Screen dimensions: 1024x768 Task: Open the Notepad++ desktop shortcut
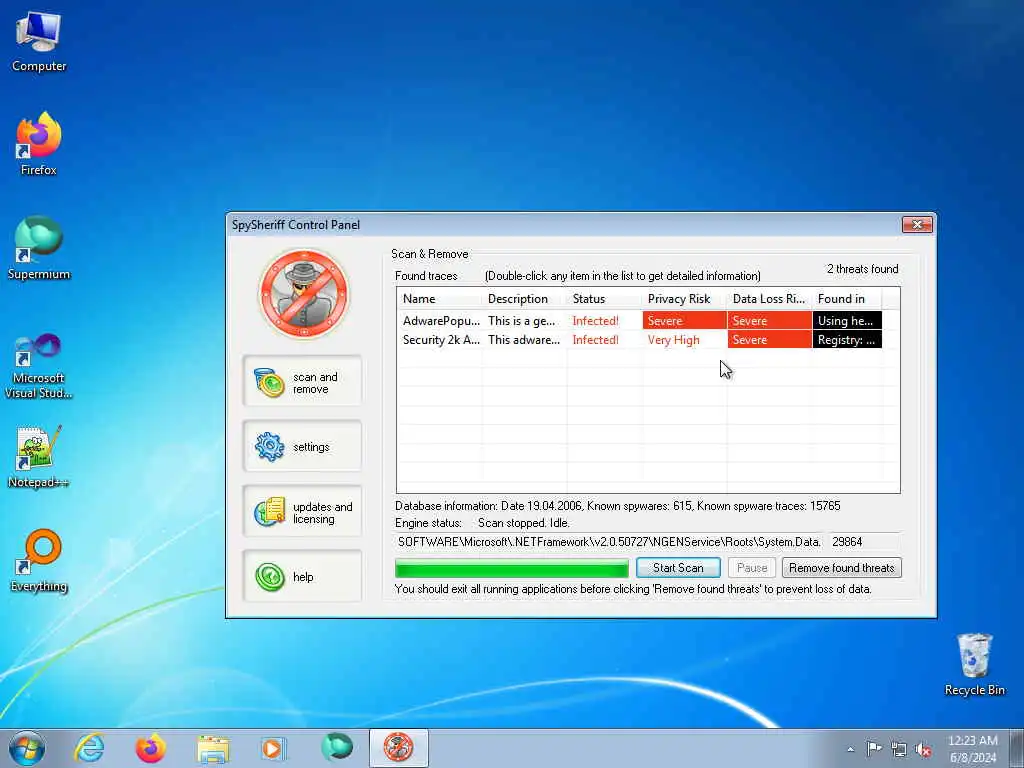point(39,457)
